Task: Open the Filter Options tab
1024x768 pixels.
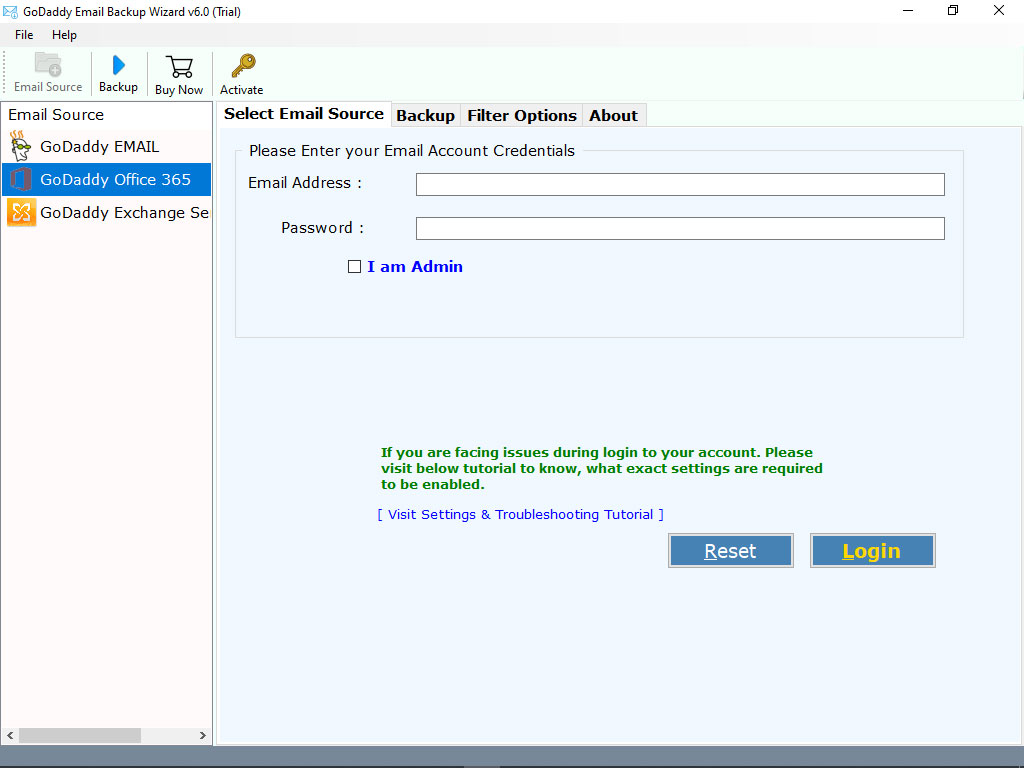Action: (522, 116)
